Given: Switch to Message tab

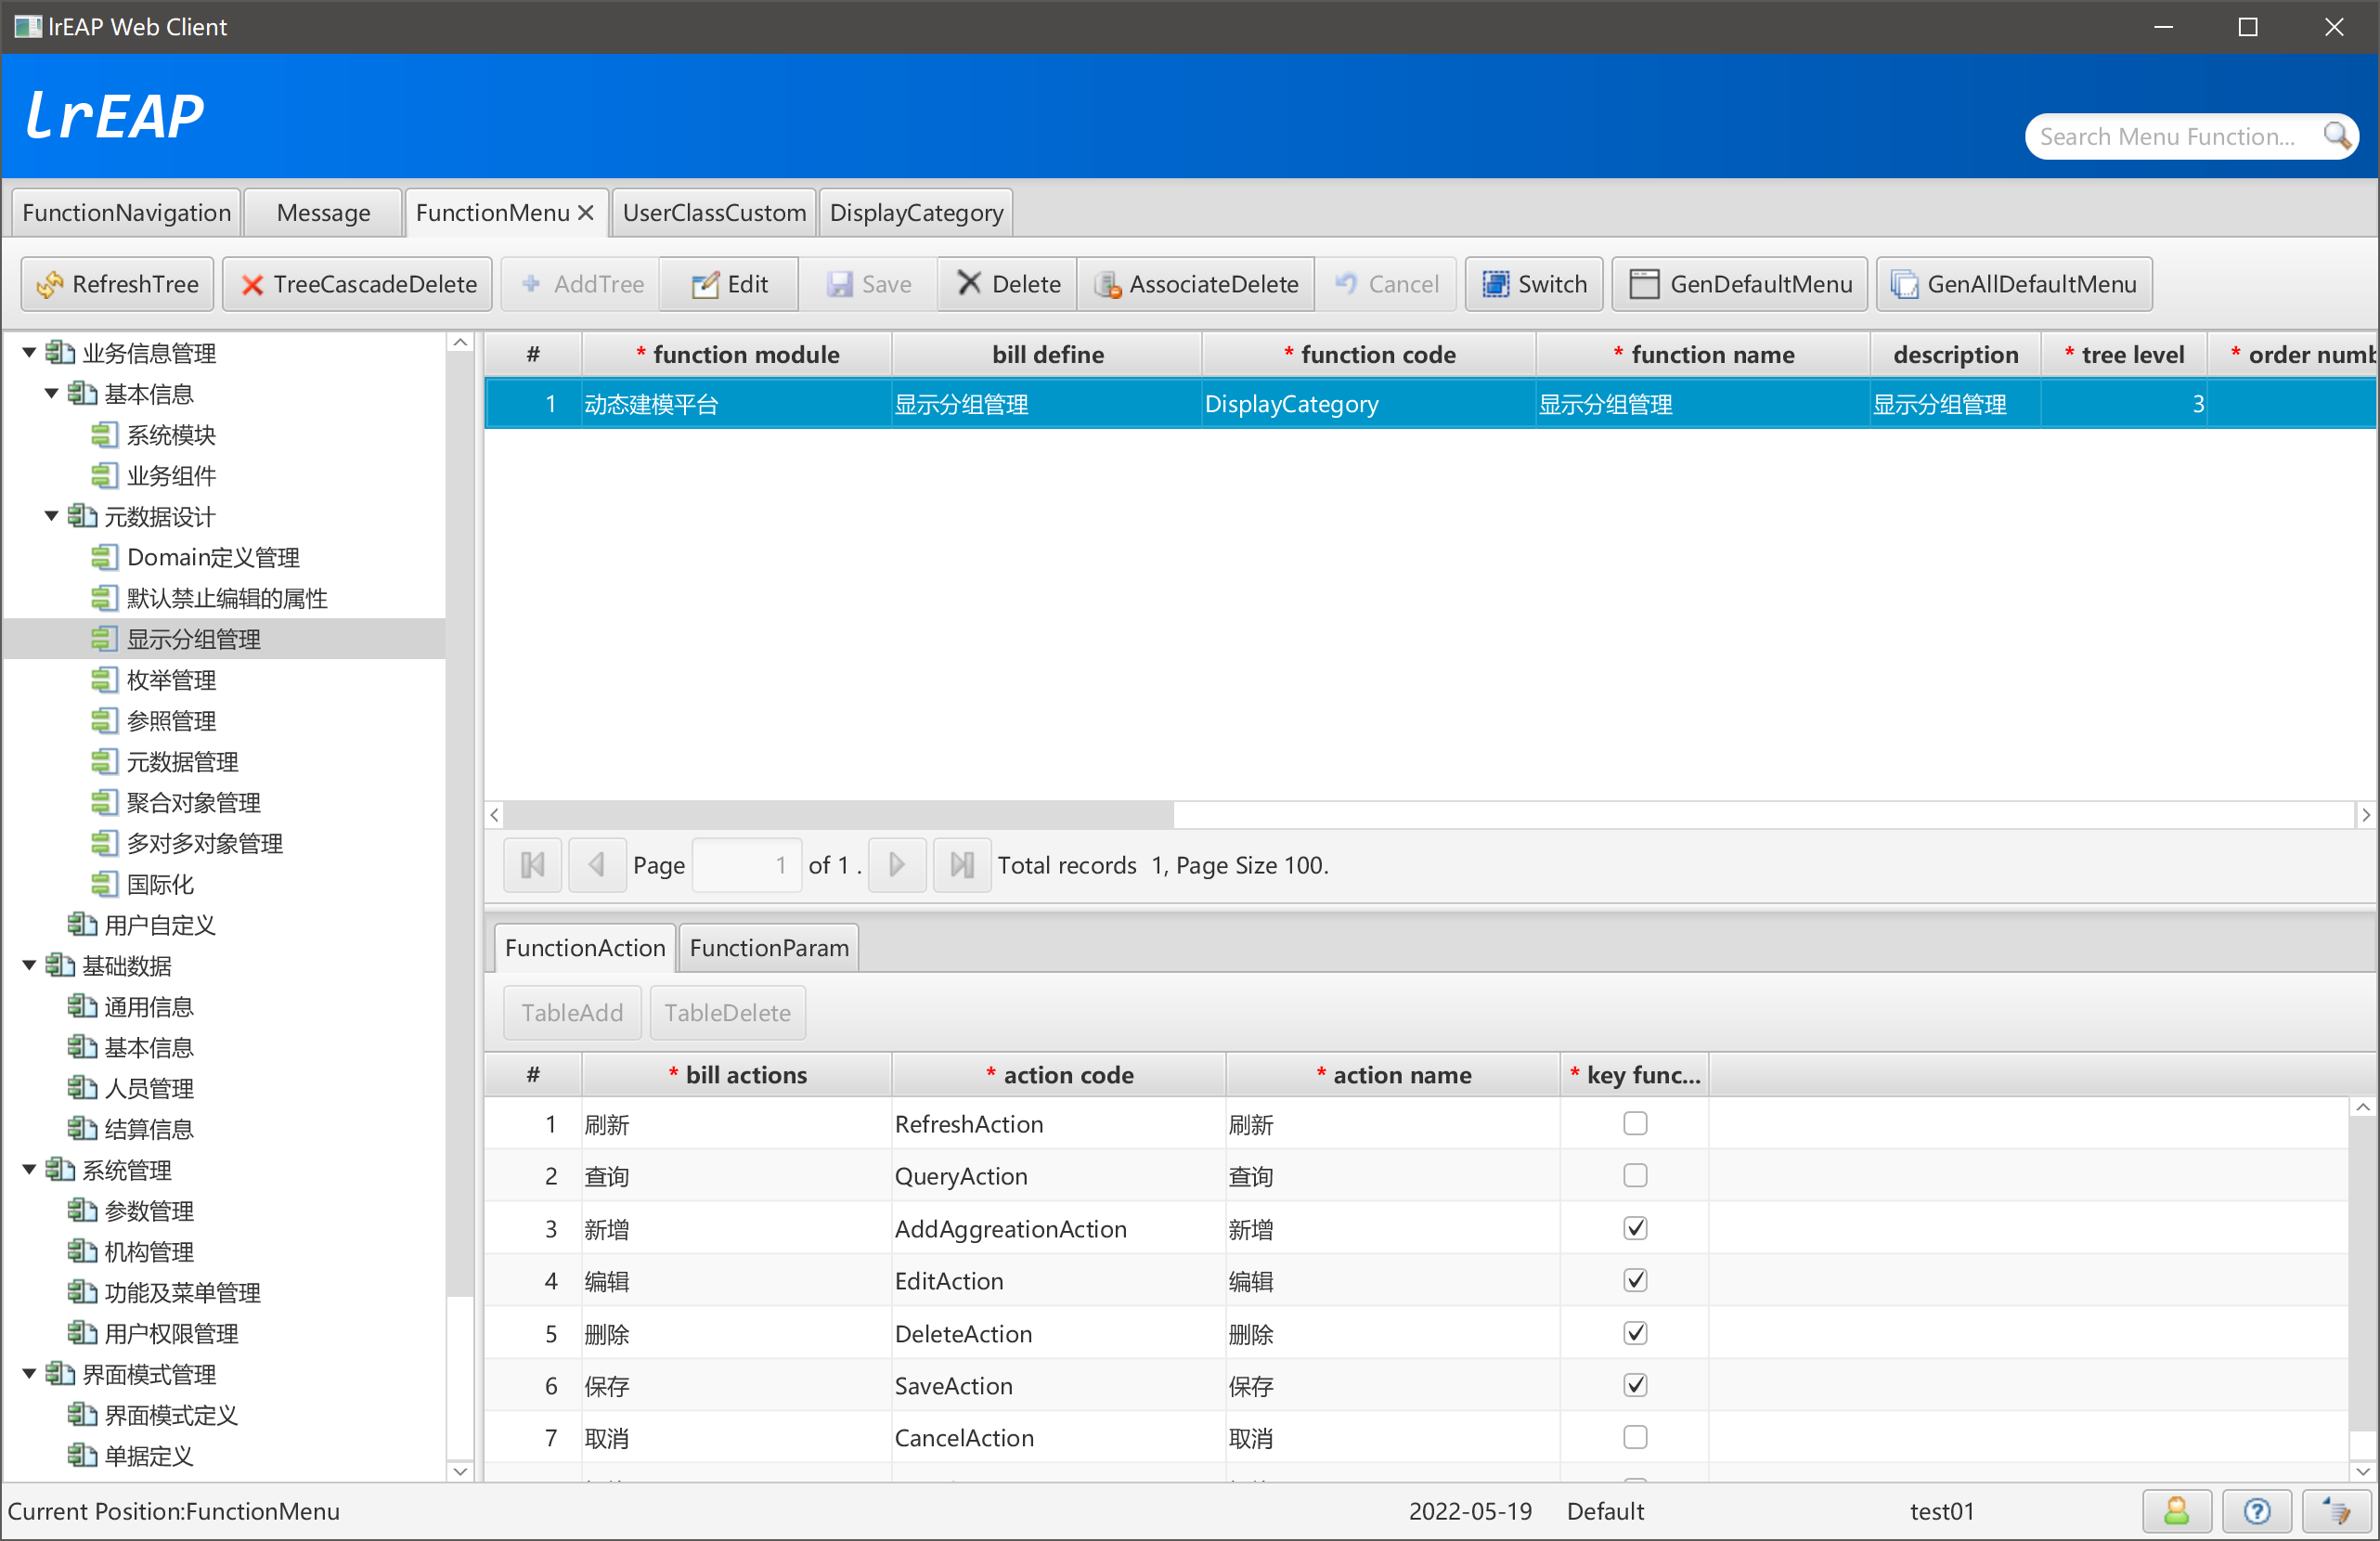Looking at the screenshot, I should [323, 212].
